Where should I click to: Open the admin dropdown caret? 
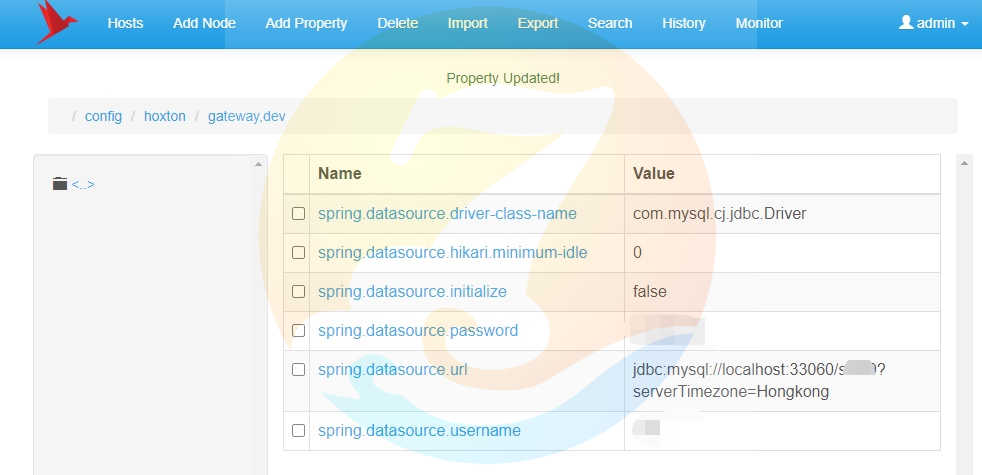pos(964,24)
